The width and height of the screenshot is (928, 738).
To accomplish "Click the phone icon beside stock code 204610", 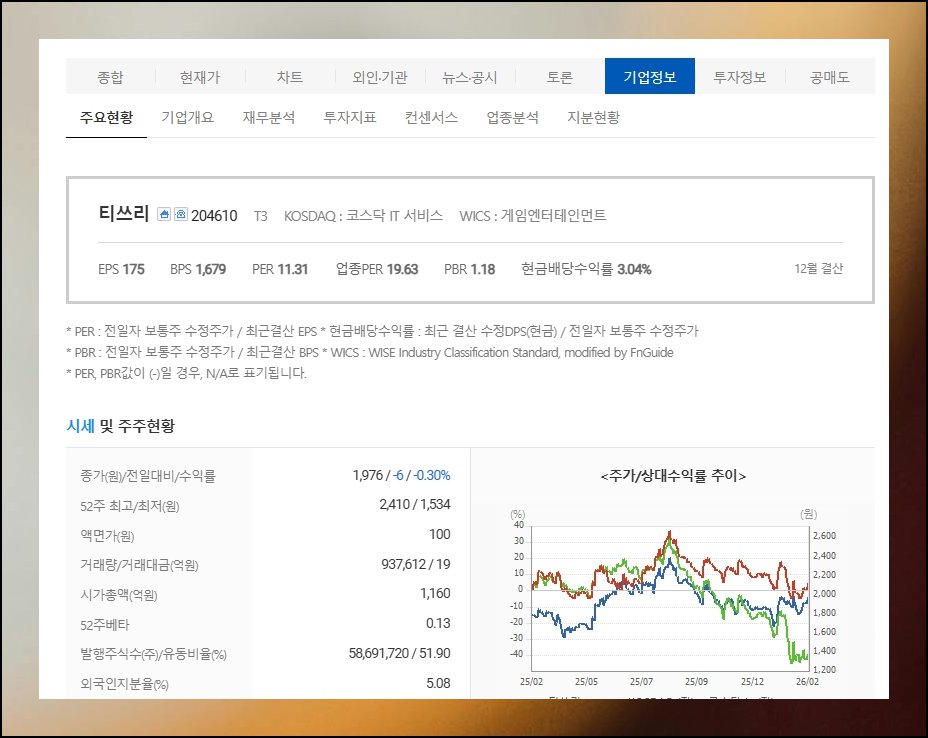I will coord(181,214).
